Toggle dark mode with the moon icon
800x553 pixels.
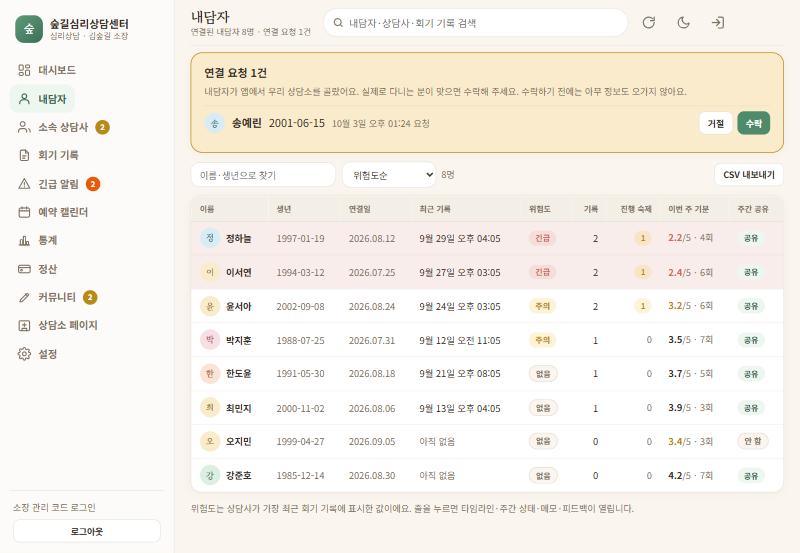point(683,22)
